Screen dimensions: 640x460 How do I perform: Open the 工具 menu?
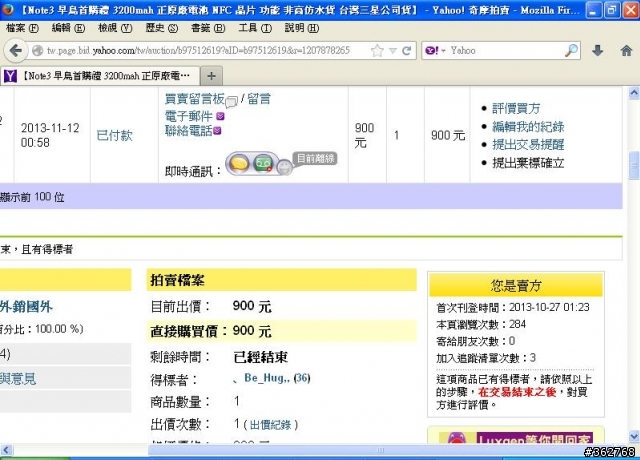coord(255,28)
